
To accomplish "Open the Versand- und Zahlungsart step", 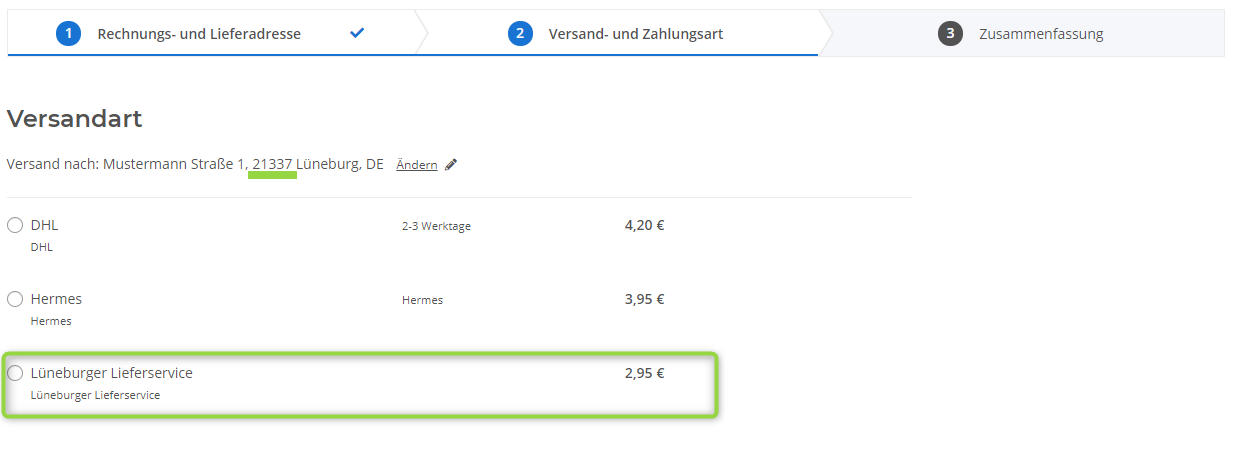I will pyautogui.click(x=636, y=34).
